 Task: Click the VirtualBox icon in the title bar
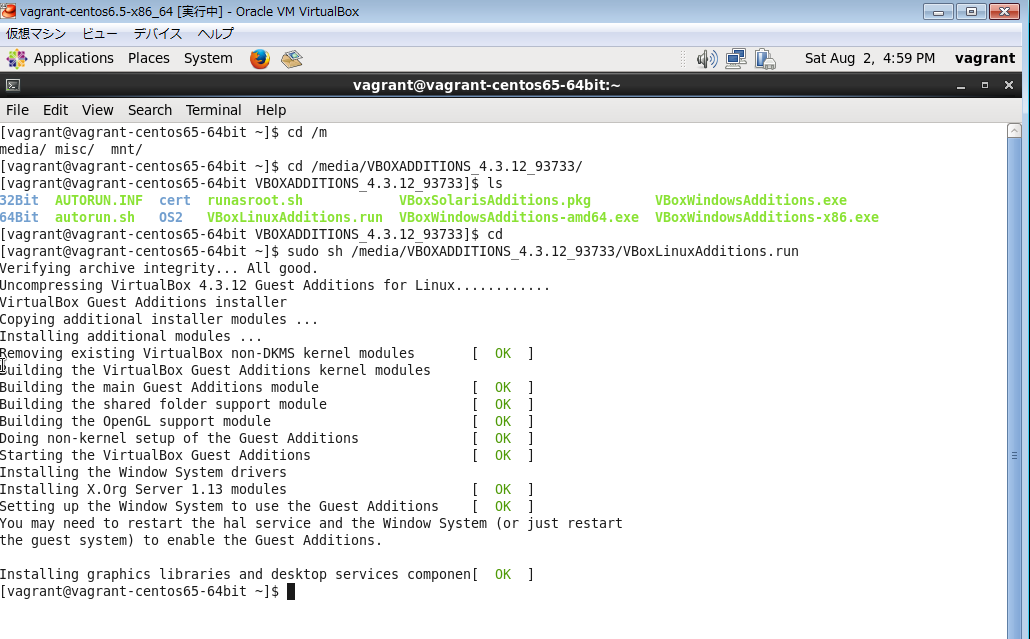coord(8,11)
